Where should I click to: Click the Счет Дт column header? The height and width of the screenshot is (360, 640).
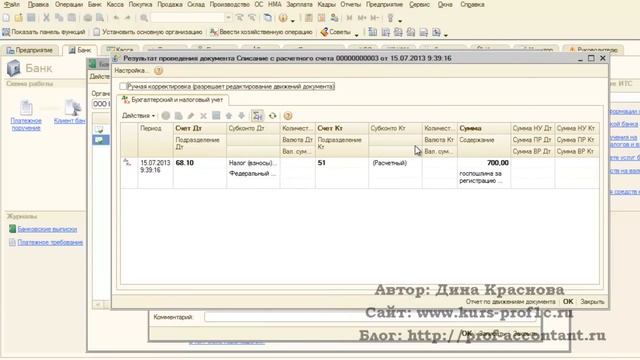click(200, 128)
